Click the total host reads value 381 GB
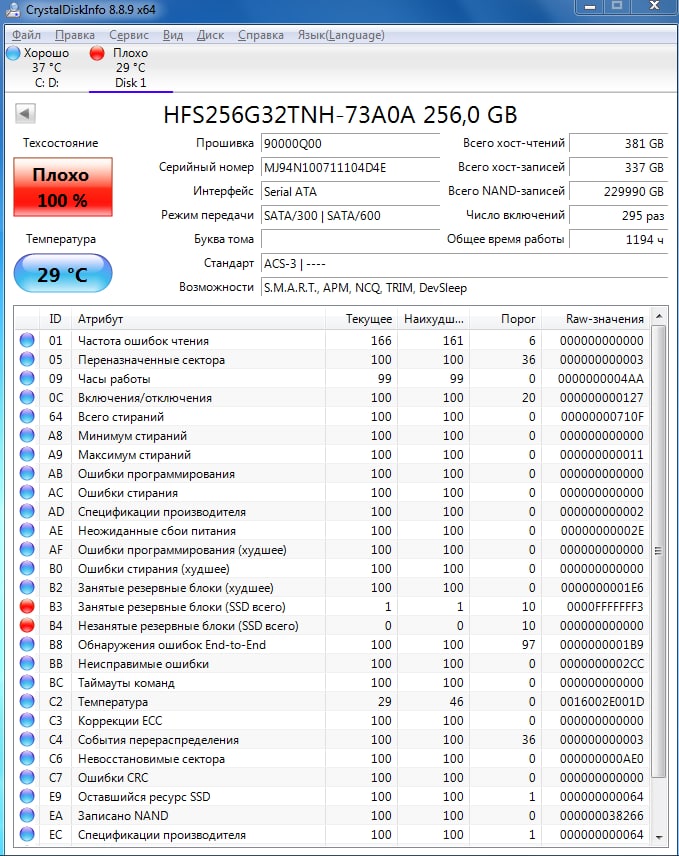The height and width of the screenshot is (856, 679). (x=618, y=144)
